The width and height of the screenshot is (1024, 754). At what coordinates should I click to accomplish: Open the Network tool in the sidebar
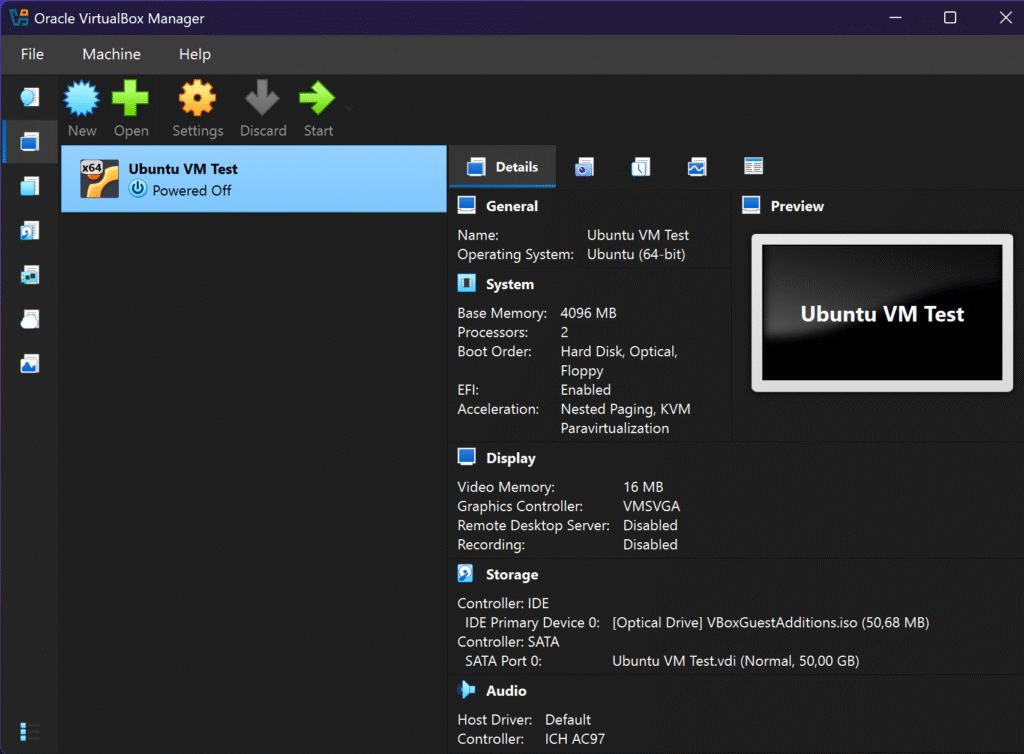(x=29, y=275)
